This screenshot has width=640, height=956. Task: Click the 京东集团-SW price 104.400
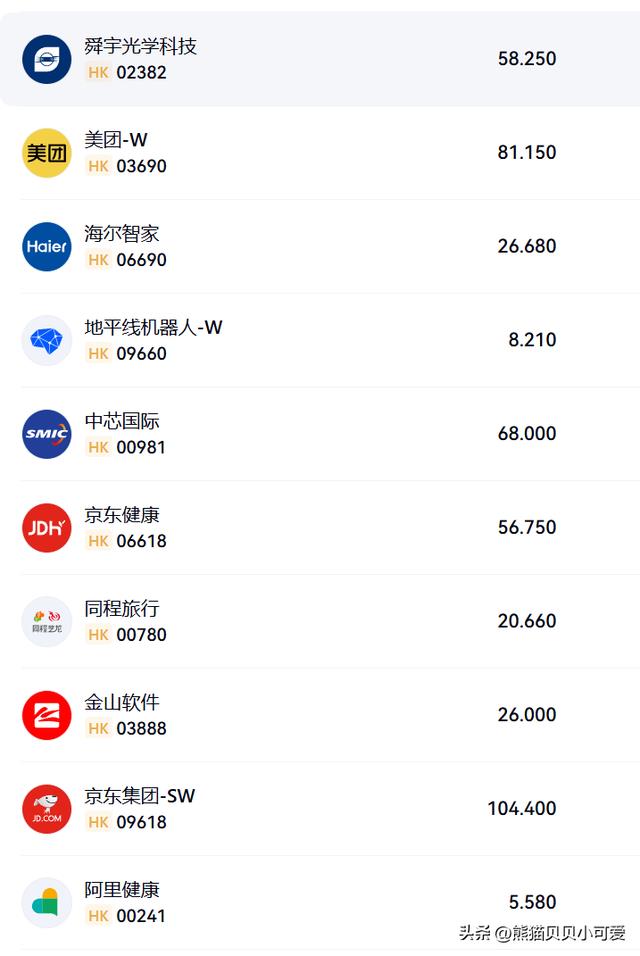[521, 809]
